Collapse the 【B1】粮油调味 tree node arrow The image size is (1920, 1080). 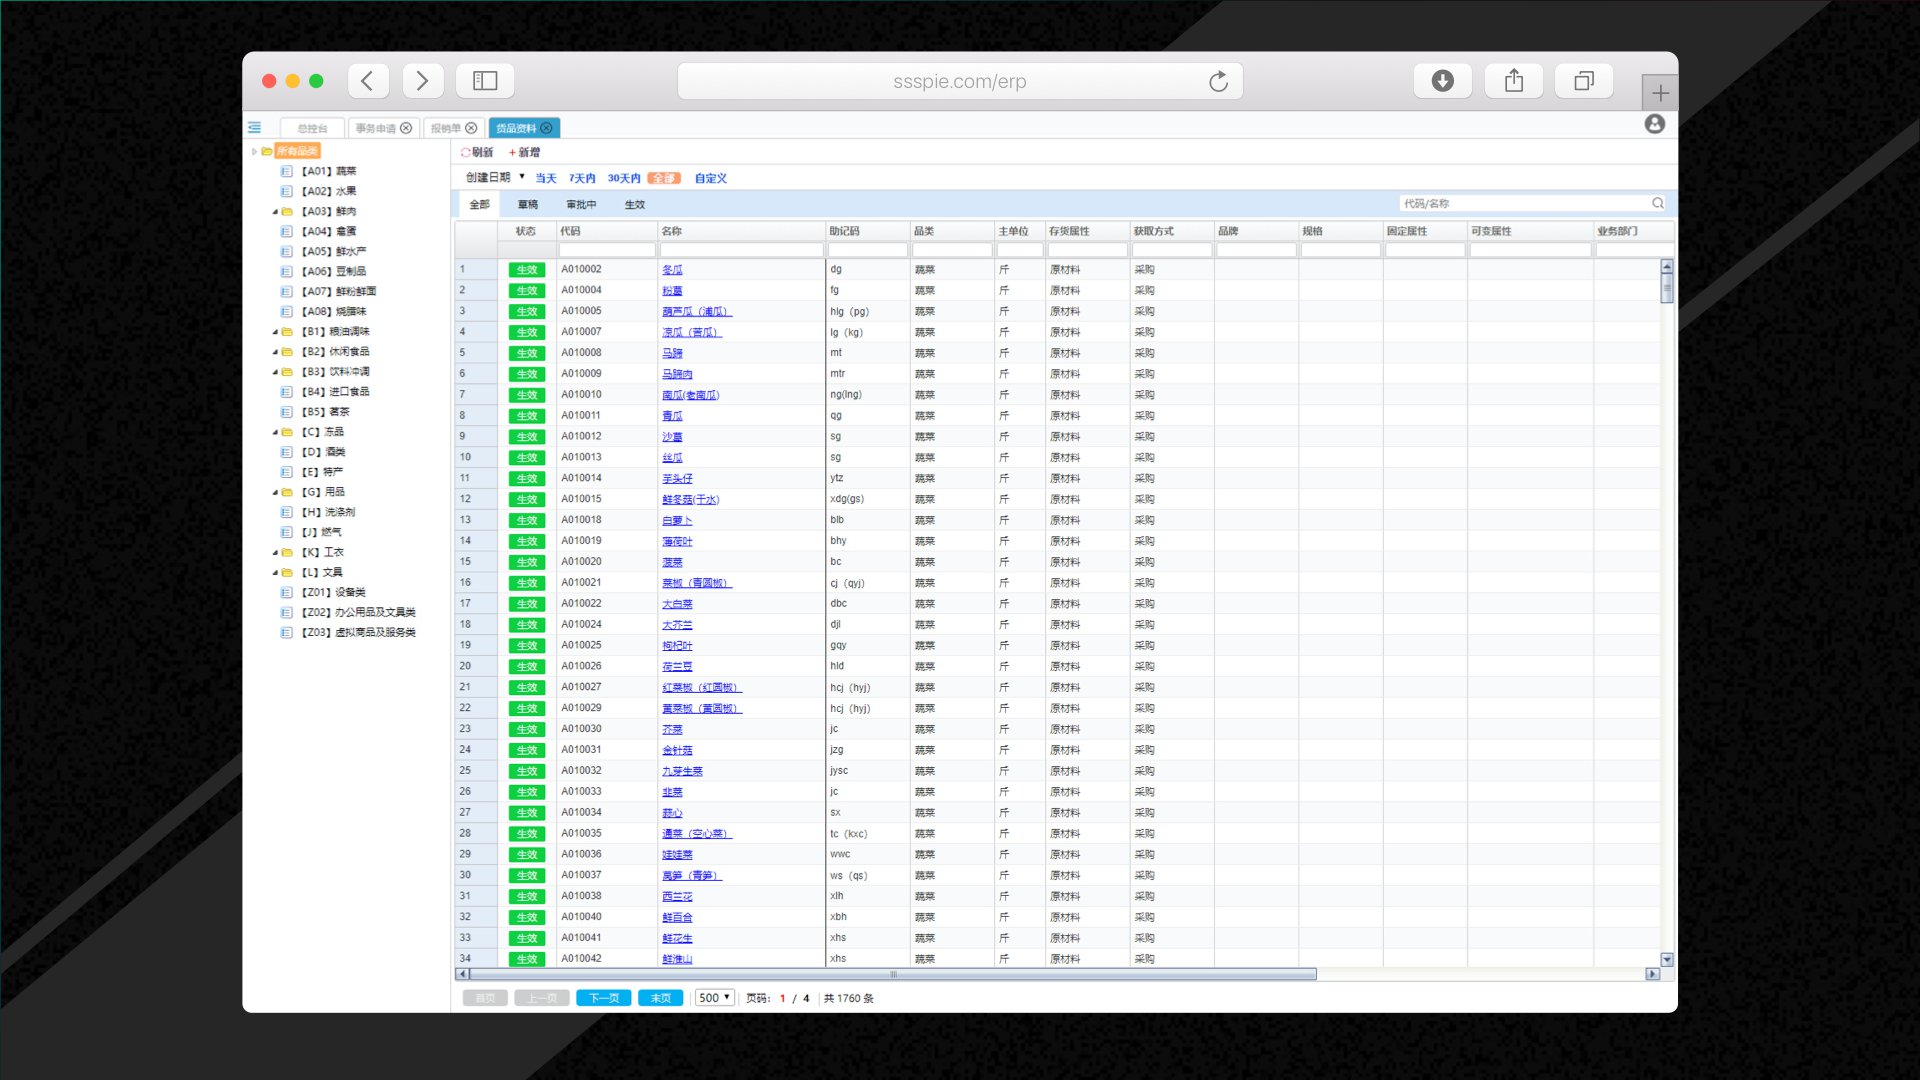pyautogui.click(x=275, y=331)
